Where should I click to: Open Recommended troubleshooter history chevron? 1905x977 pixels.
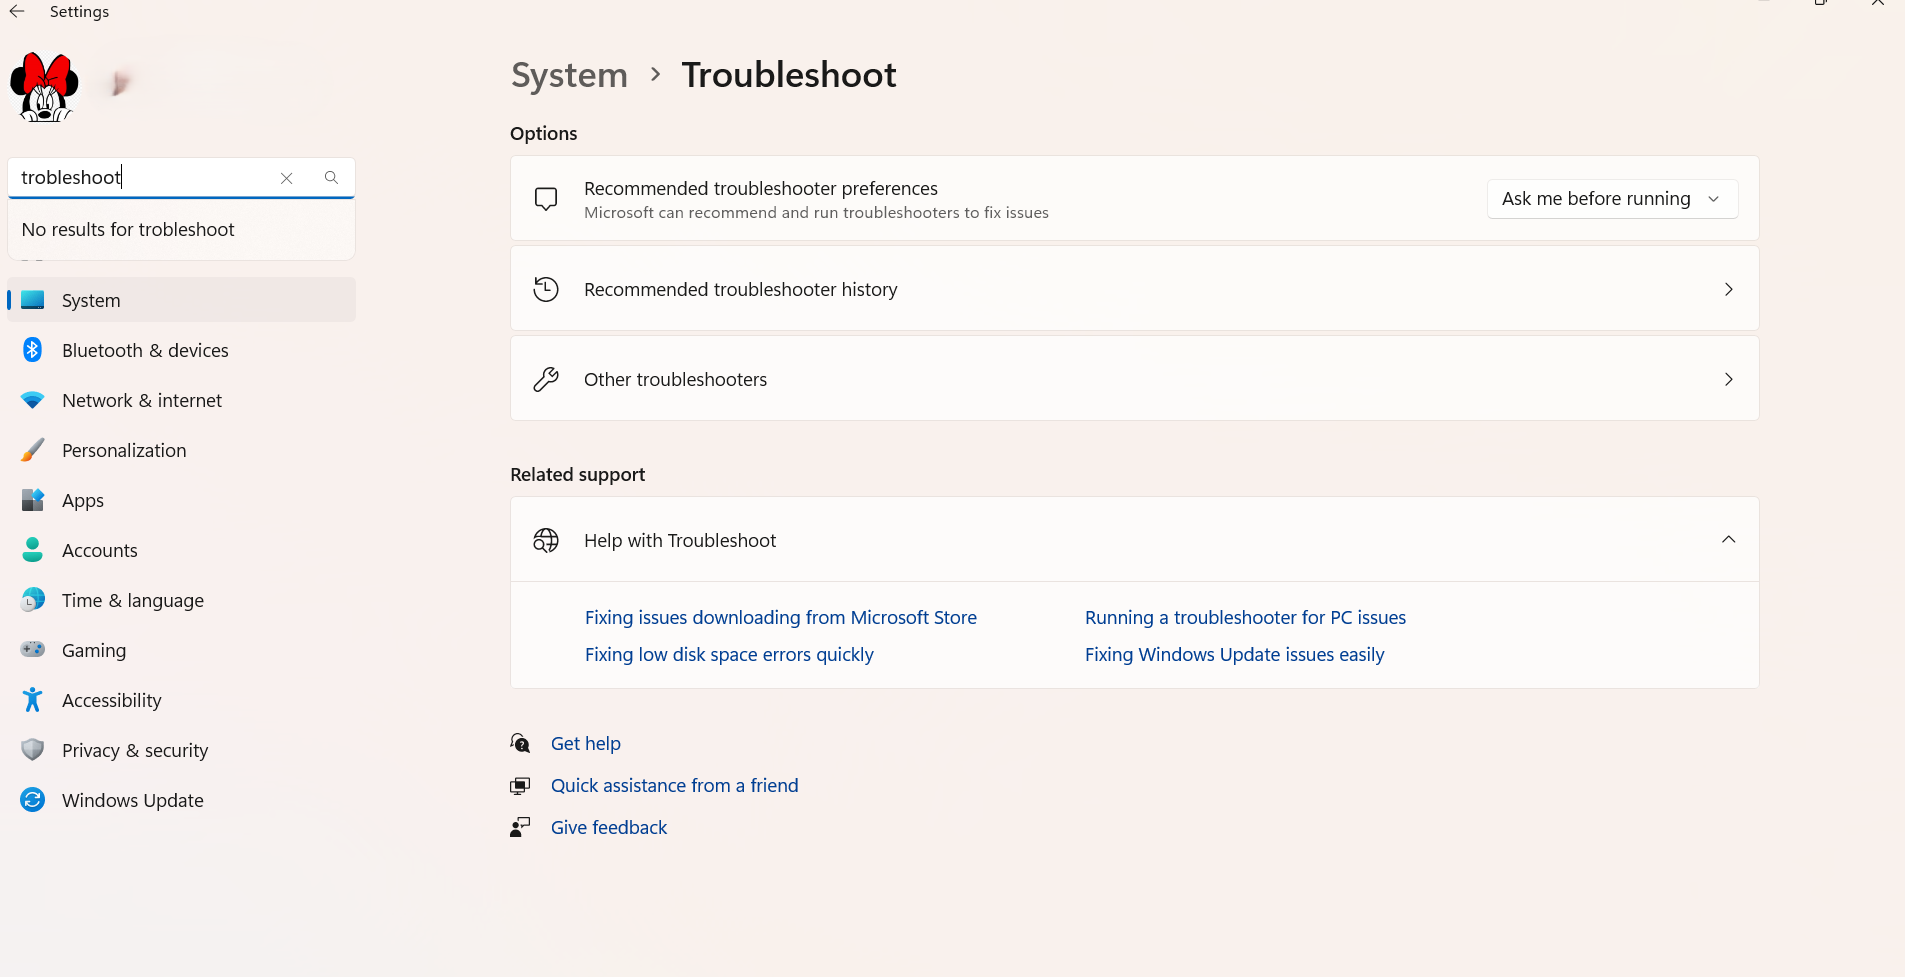pyautogui.click(x=1728, y=289)
